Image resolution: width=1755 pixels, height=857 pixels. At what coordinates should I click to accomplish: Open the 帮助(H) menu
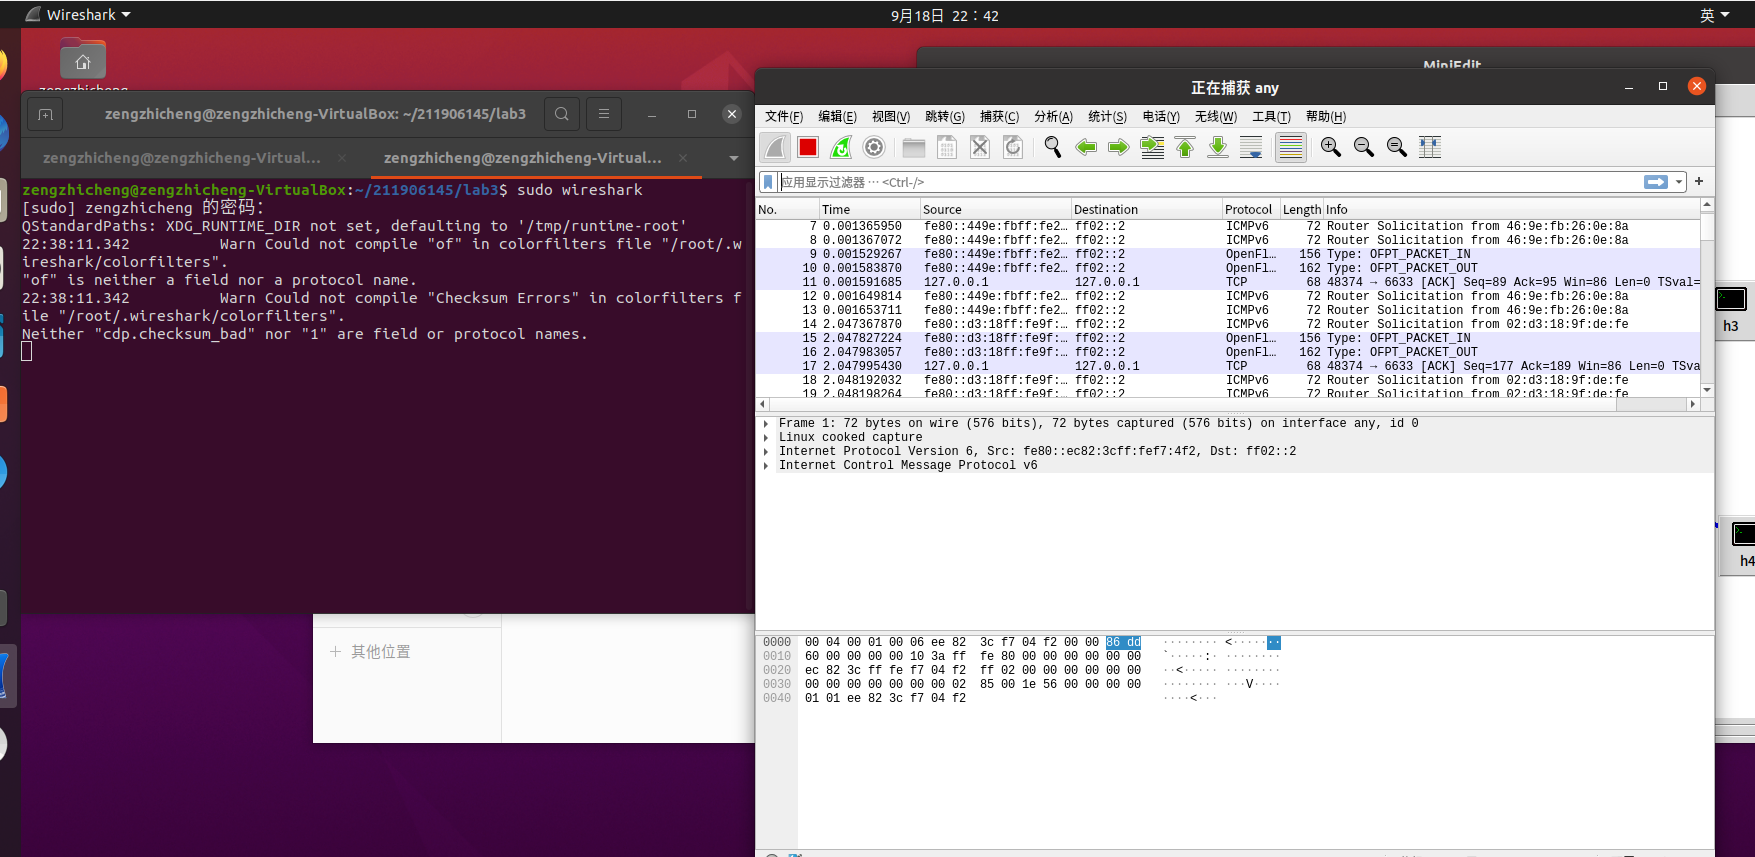coord(1326,117)
